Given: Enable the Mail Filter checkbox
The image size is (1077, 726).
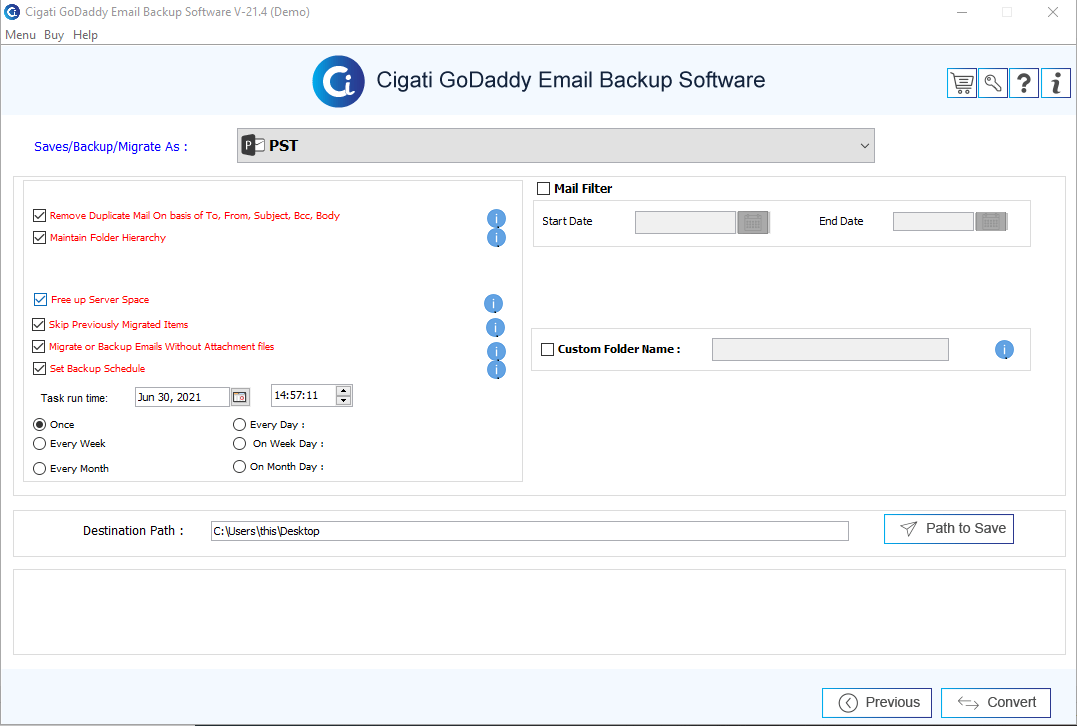Looking at the screenshot, I should tap(543, 188).
